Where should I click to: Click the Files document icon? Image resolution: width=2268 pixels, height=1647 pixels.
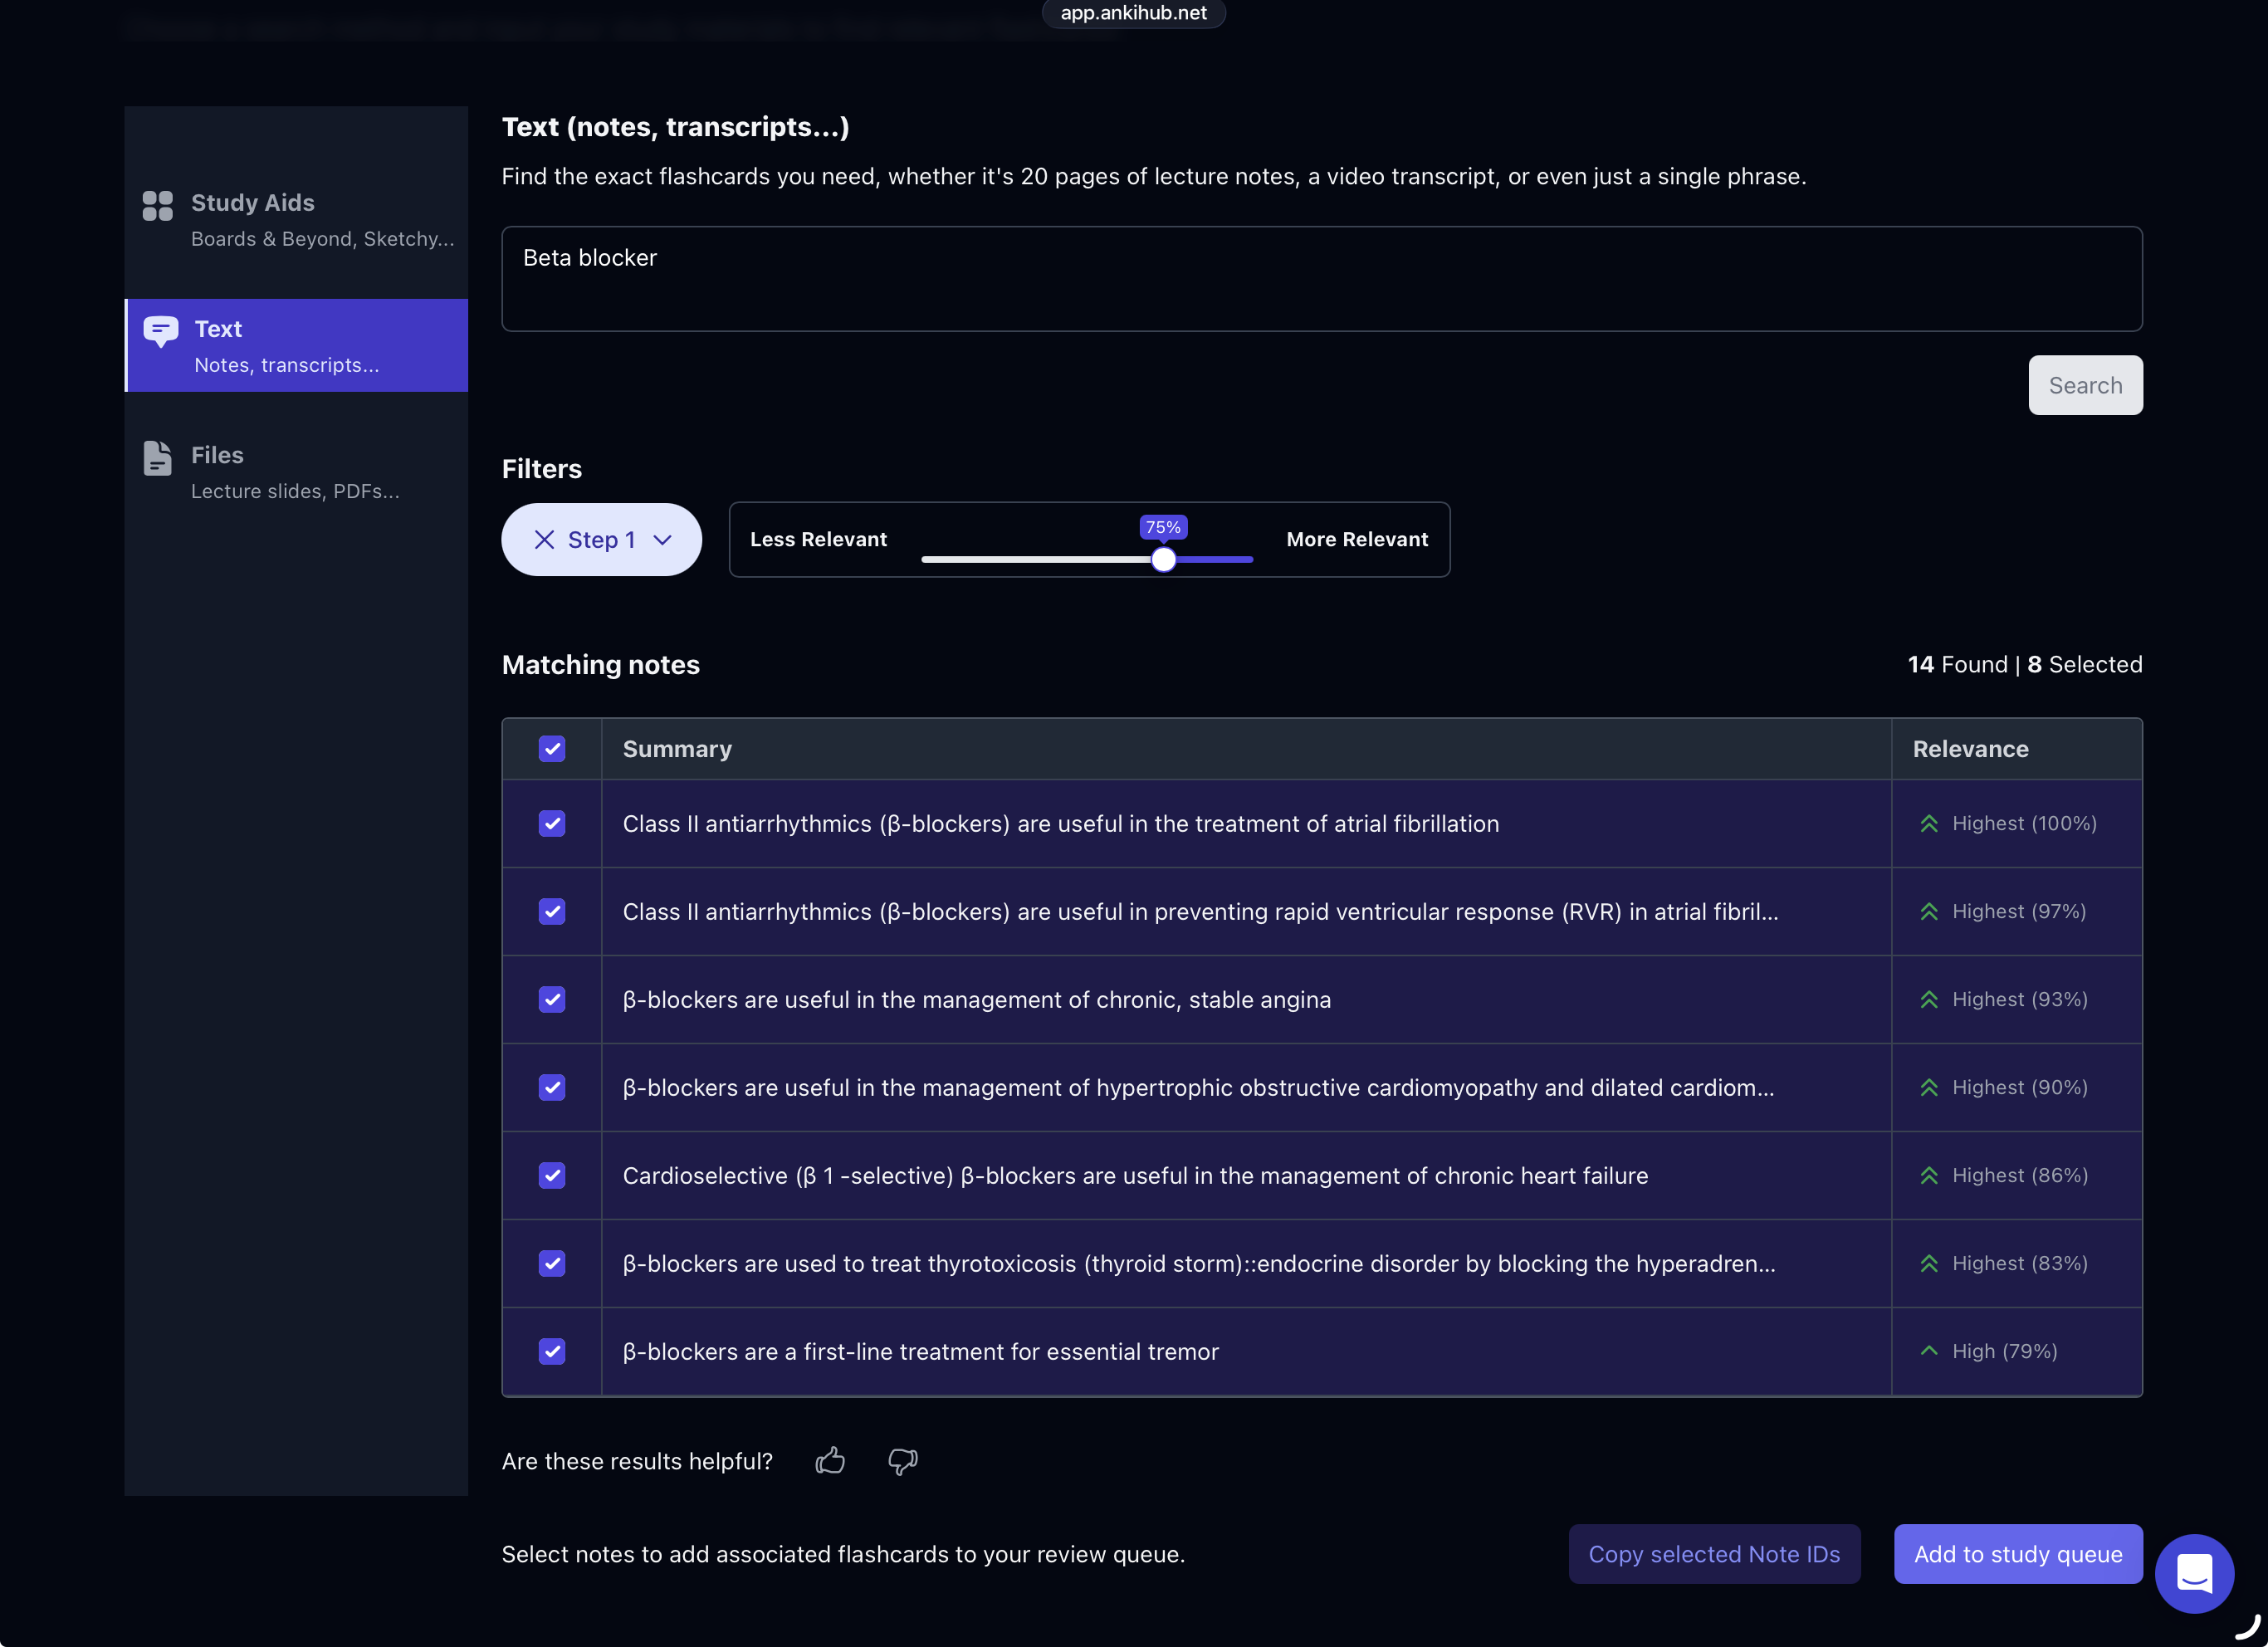tap(157, 458)
